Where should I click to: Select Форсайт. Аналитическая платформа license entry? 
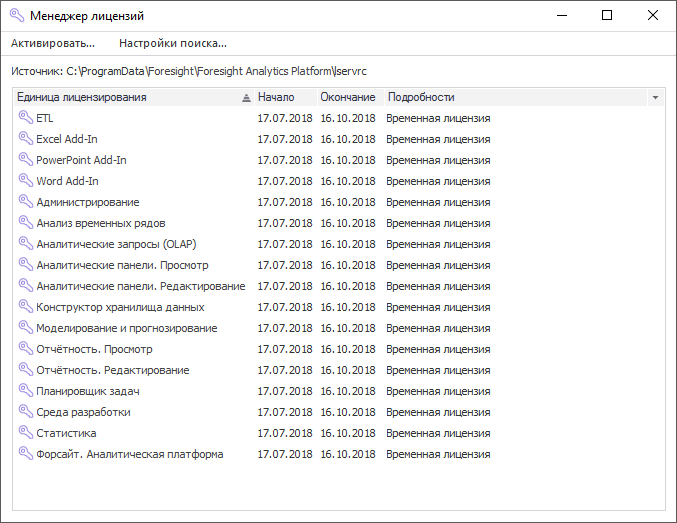click(129, 454)
